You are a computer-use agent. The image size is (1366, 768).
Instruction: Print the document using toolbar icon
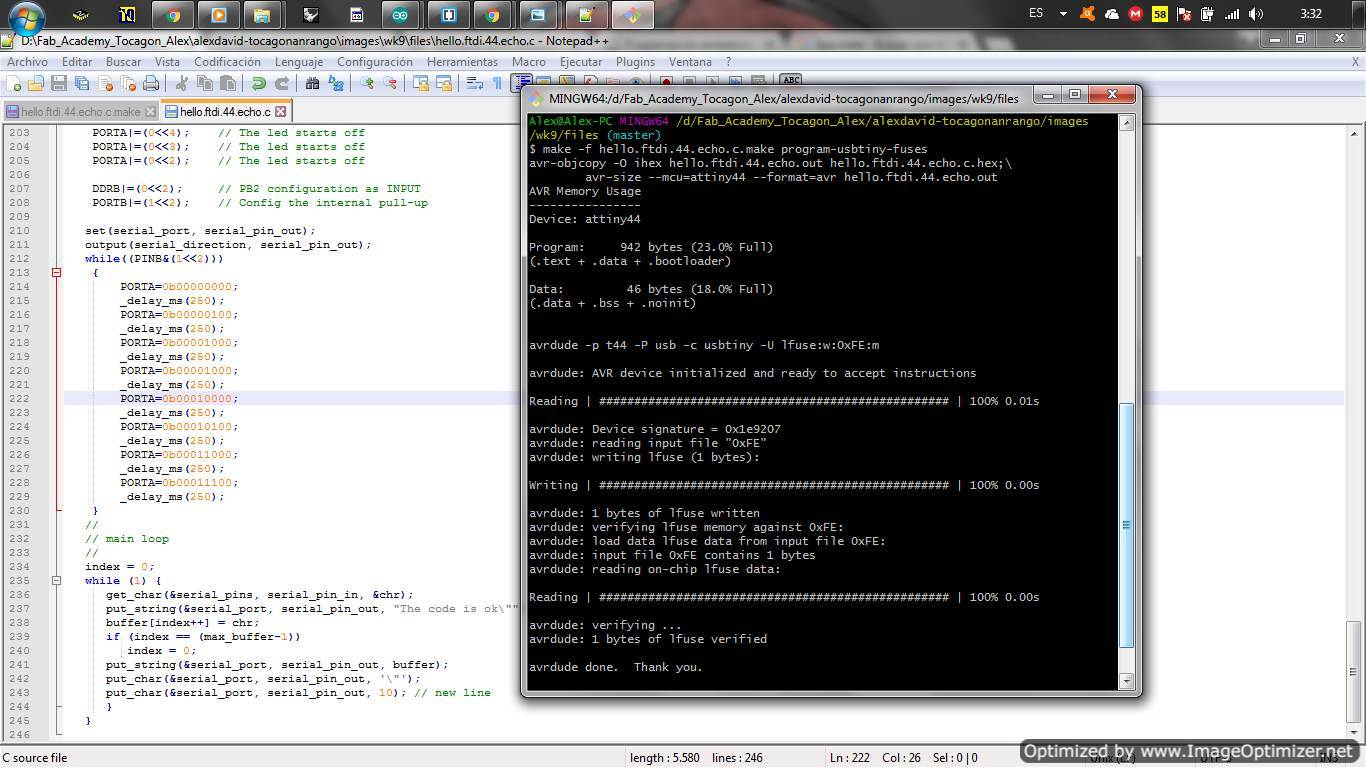[x=150, y=84]
